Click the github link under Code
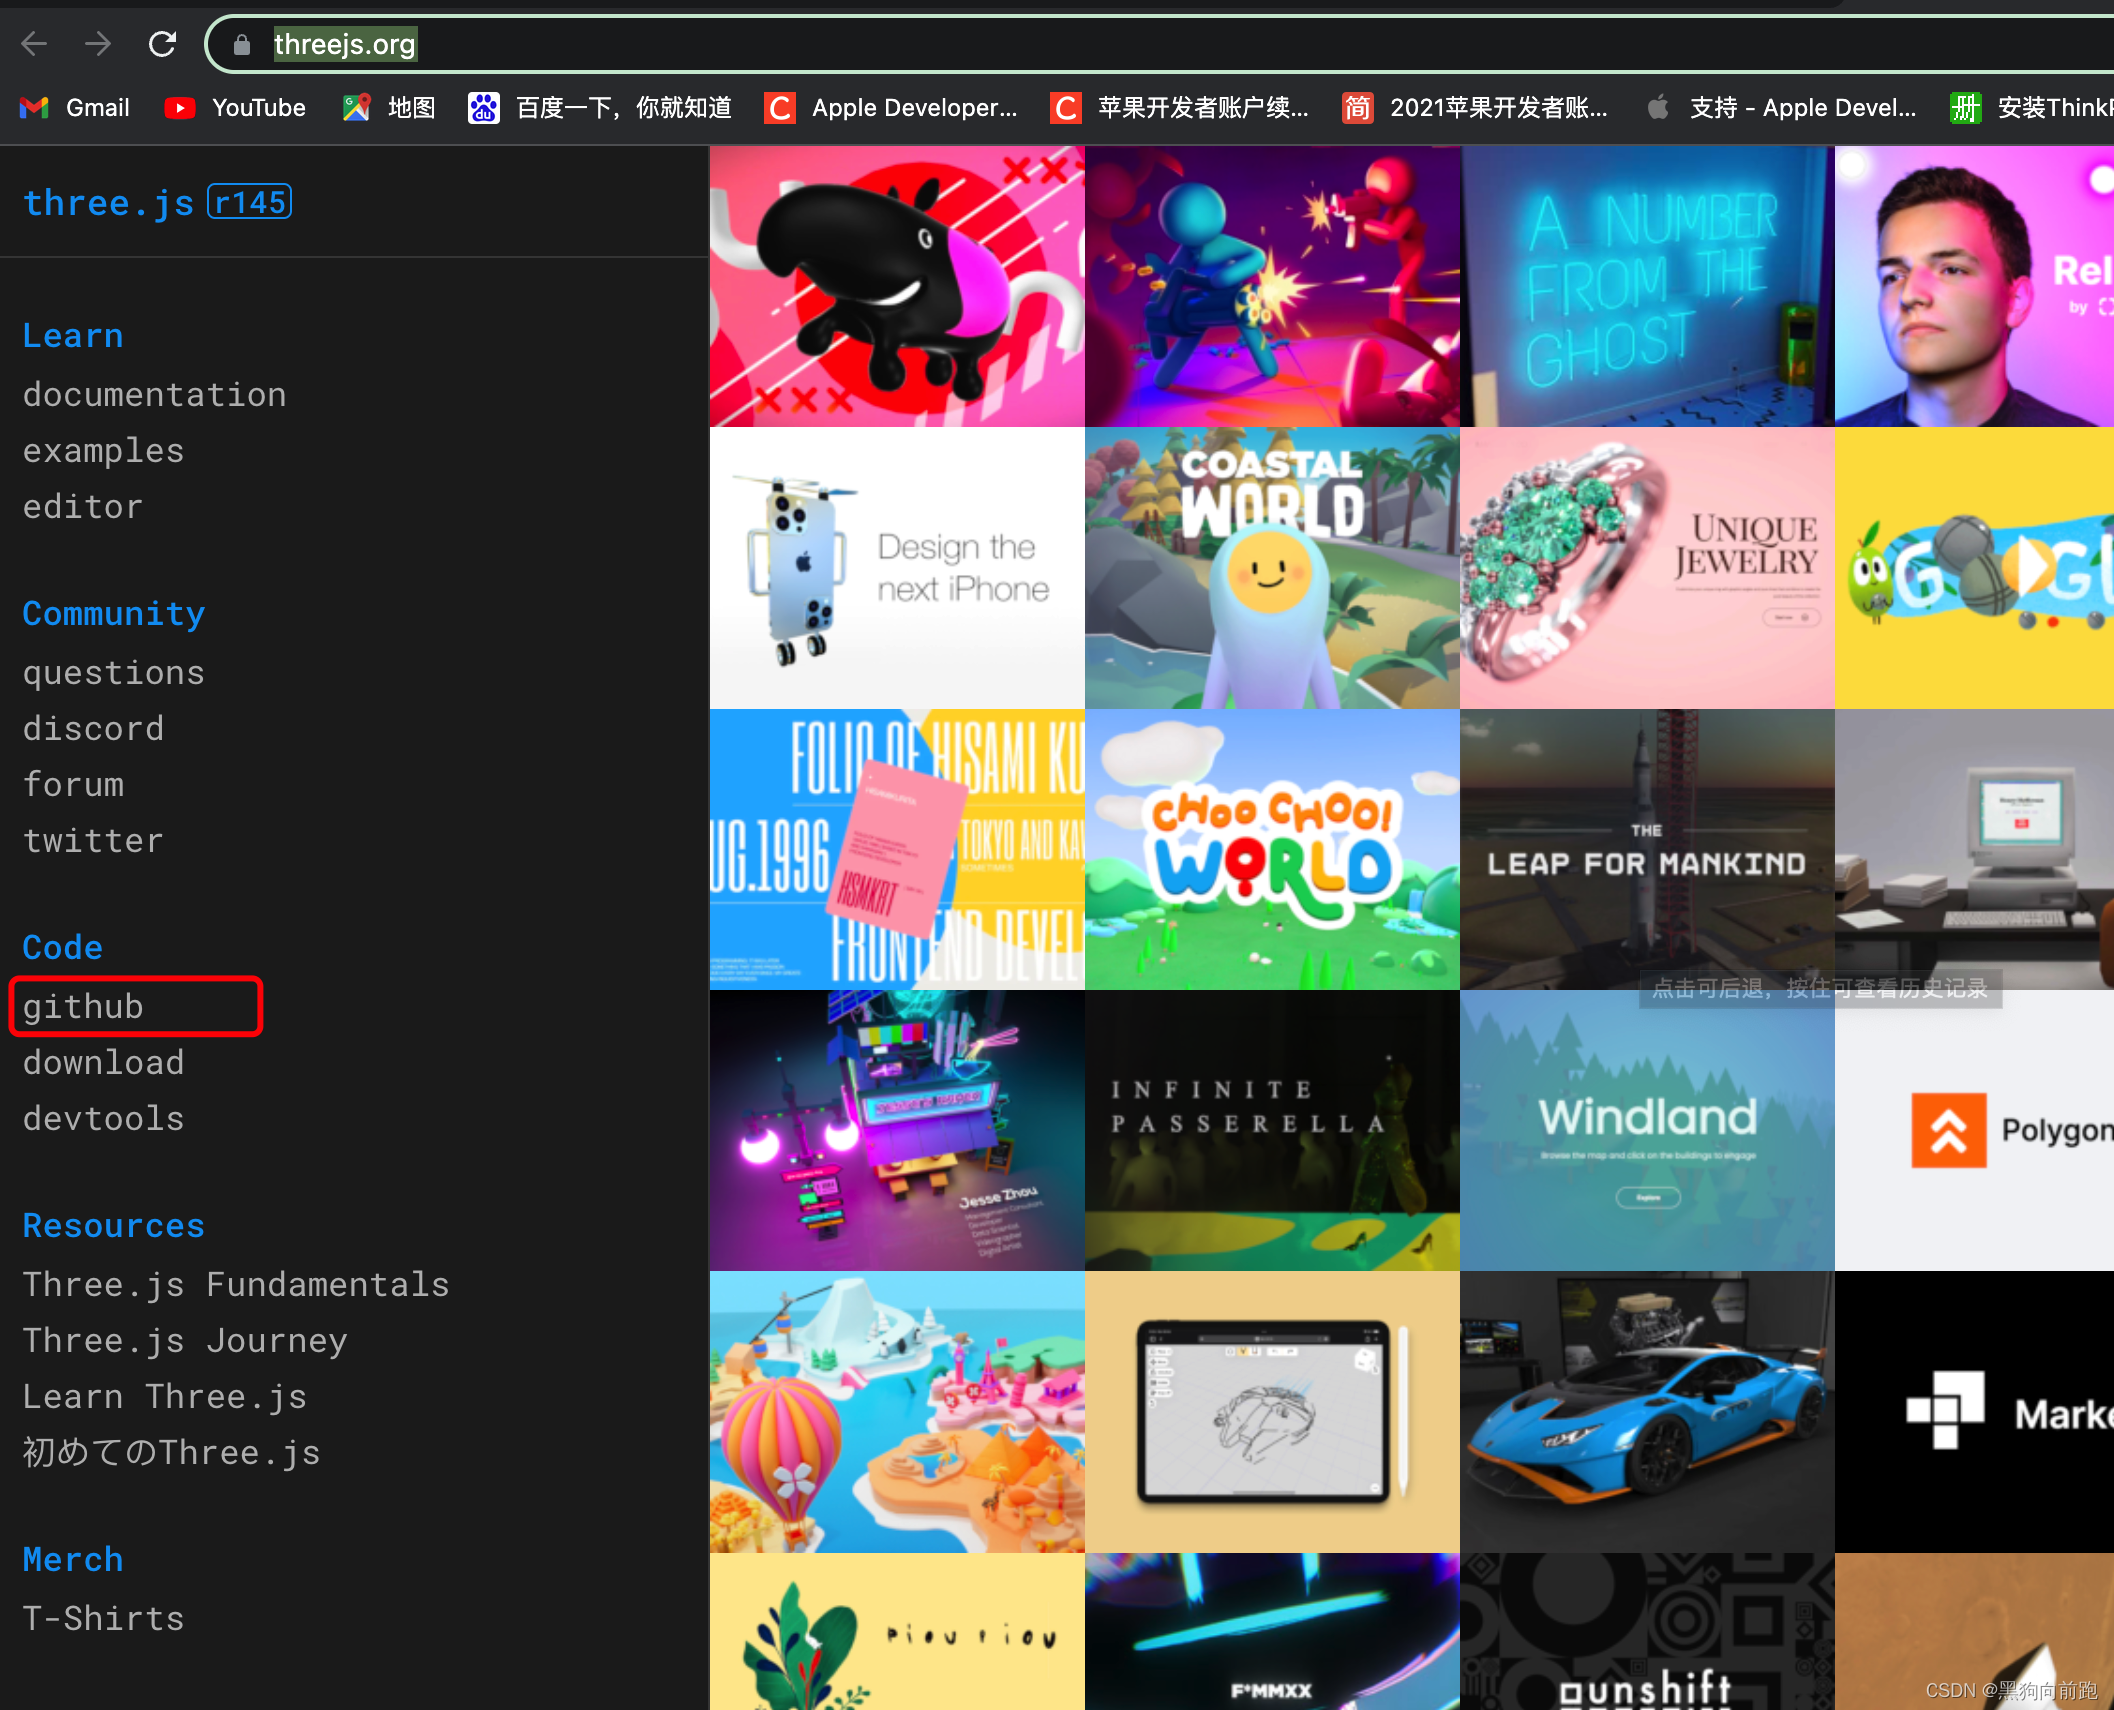This screenshot has width=2114, height=1710. (83, 1007)
